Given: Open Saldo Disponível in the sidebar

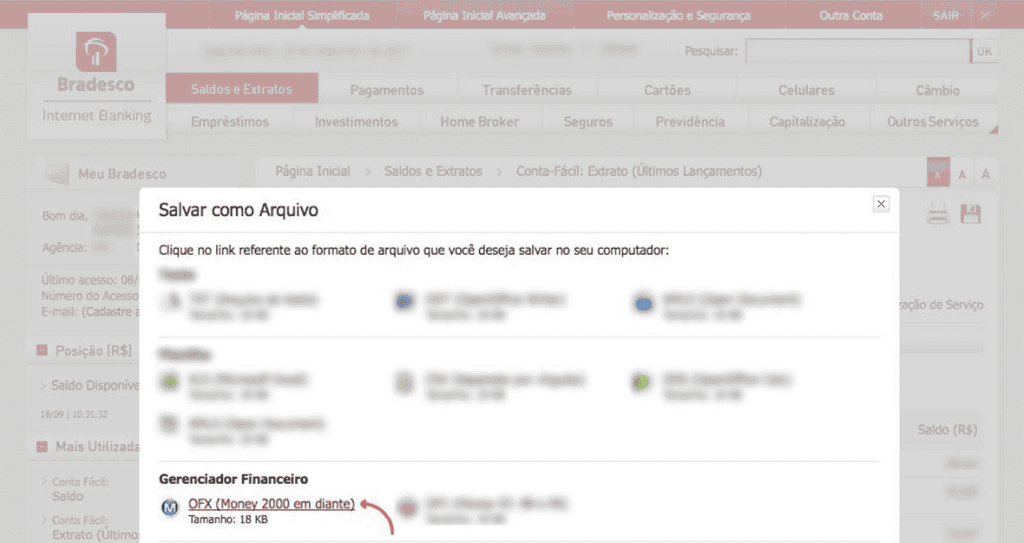Looking at the screenshot, I should pos(95,386).
